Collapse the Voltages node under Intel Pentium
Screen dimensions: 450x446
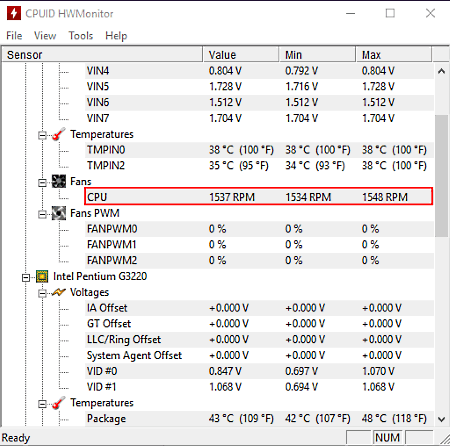tap(42, 293)
